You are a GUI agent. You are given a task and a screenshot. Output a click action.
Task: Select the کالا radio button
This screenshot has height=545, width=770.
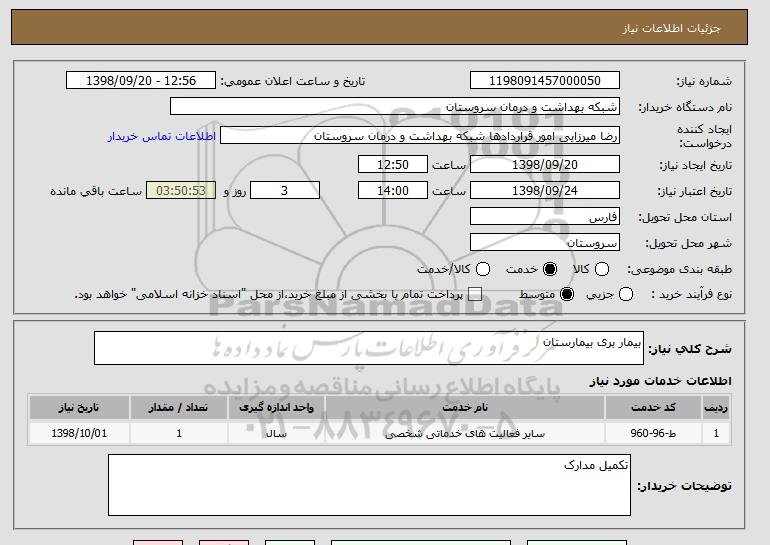coord(602,269)
